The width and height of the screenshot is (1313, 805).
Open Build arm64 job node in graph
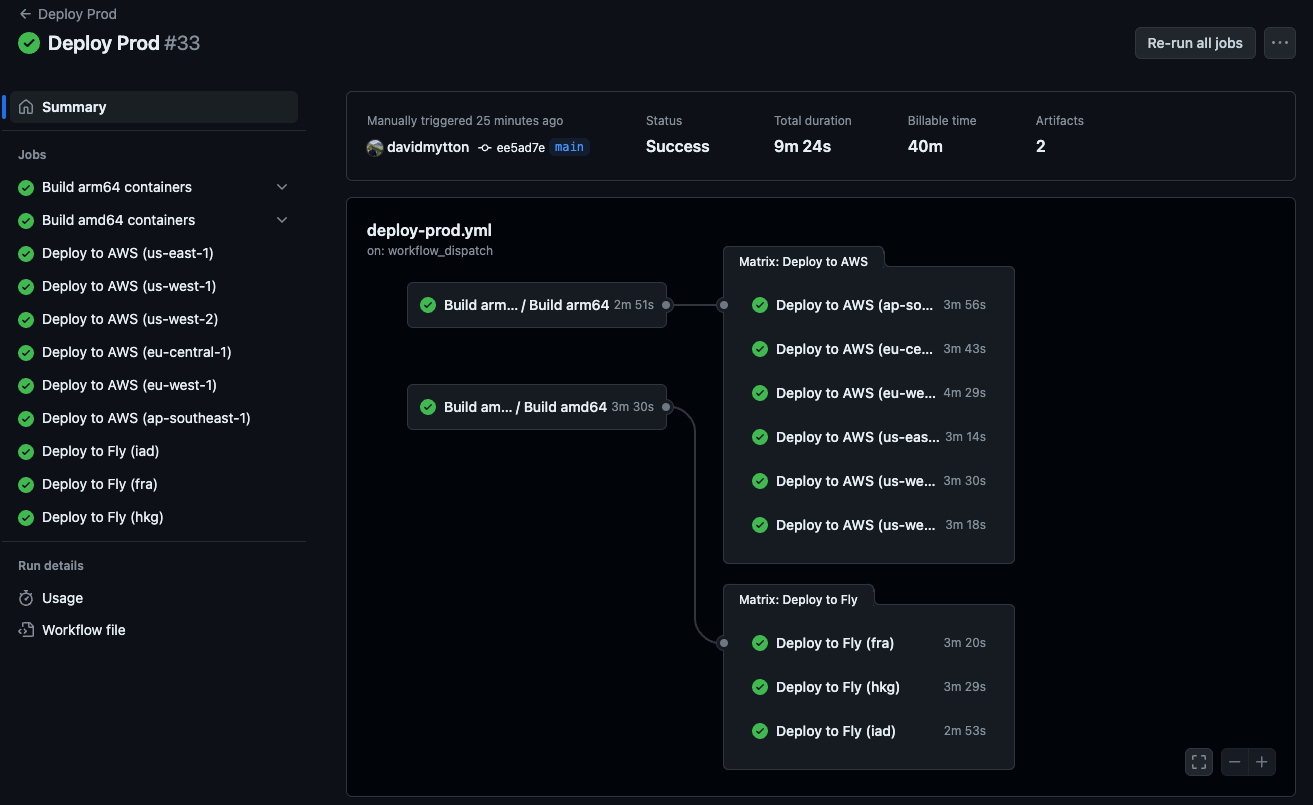click(x=537, y=305)
